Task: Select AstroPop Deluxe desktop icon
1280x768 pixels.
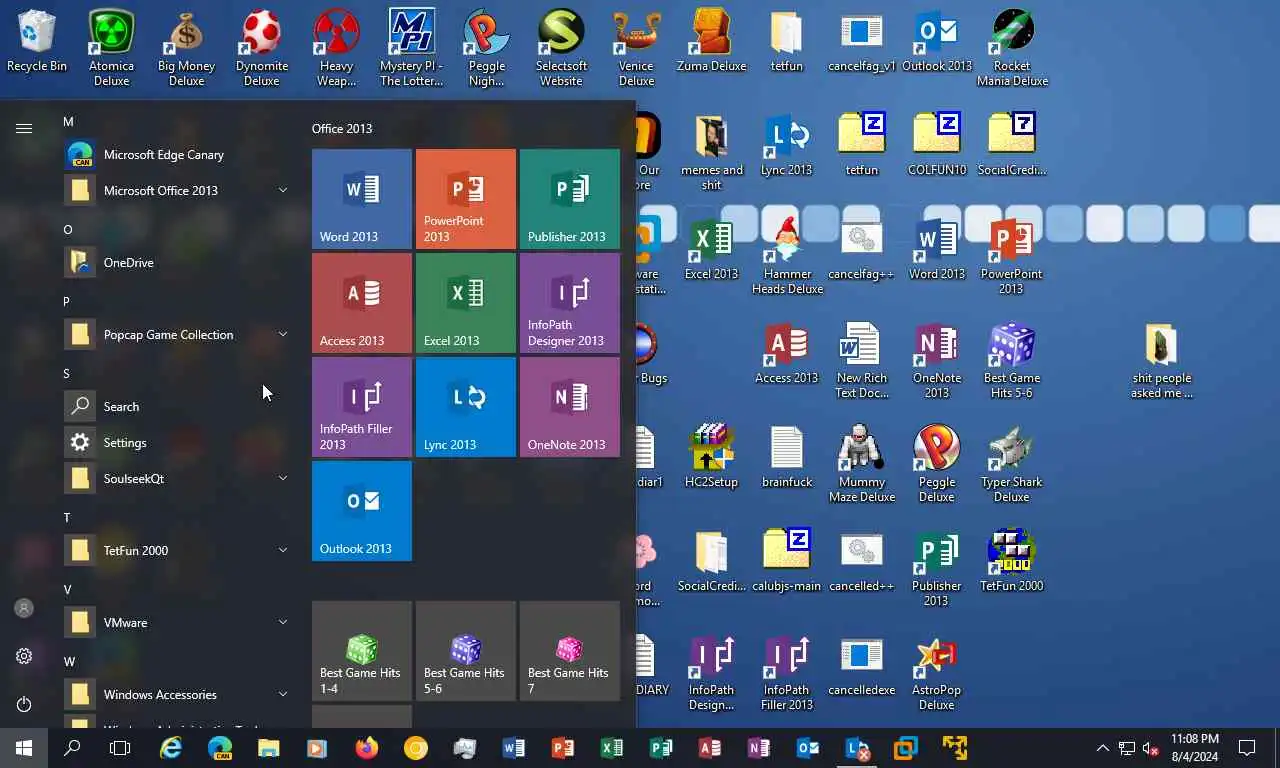Action: click(x=937, y=672)
